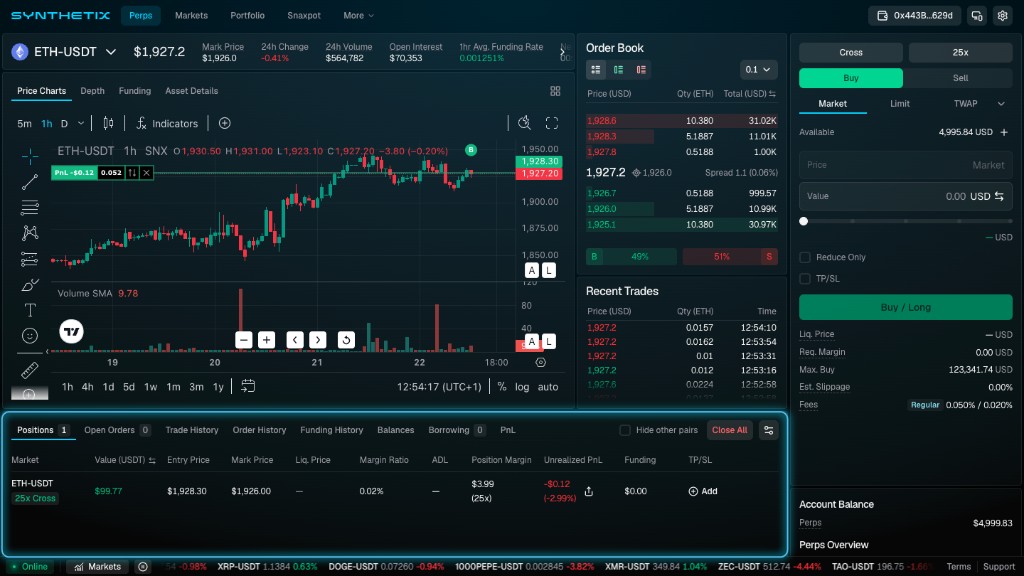Open the Indicators menu

tap(167, 123)
